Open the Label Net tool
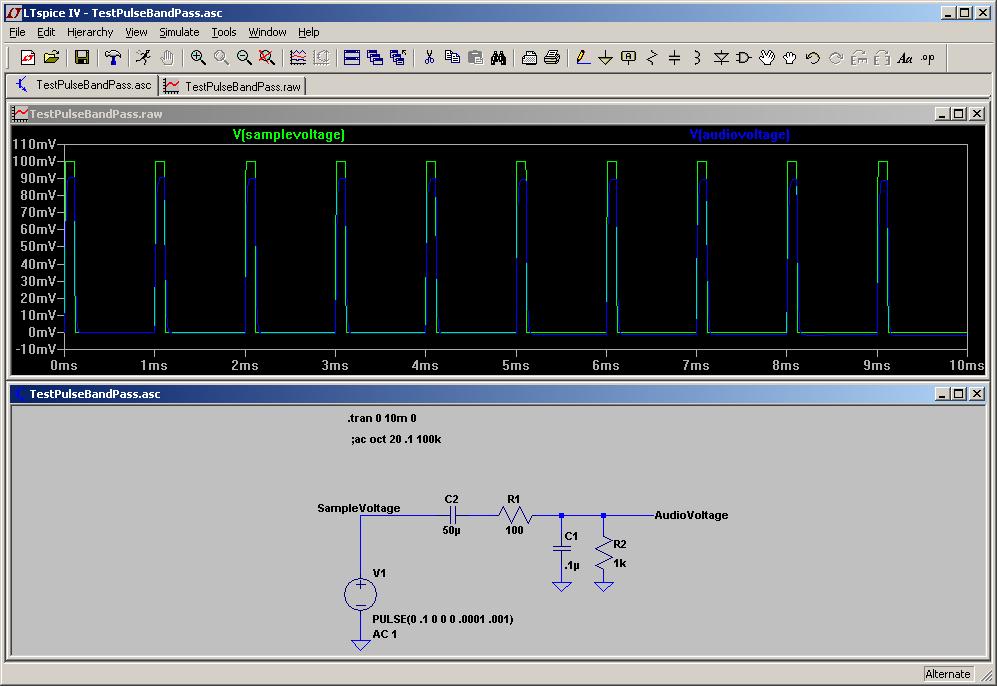 628,58
